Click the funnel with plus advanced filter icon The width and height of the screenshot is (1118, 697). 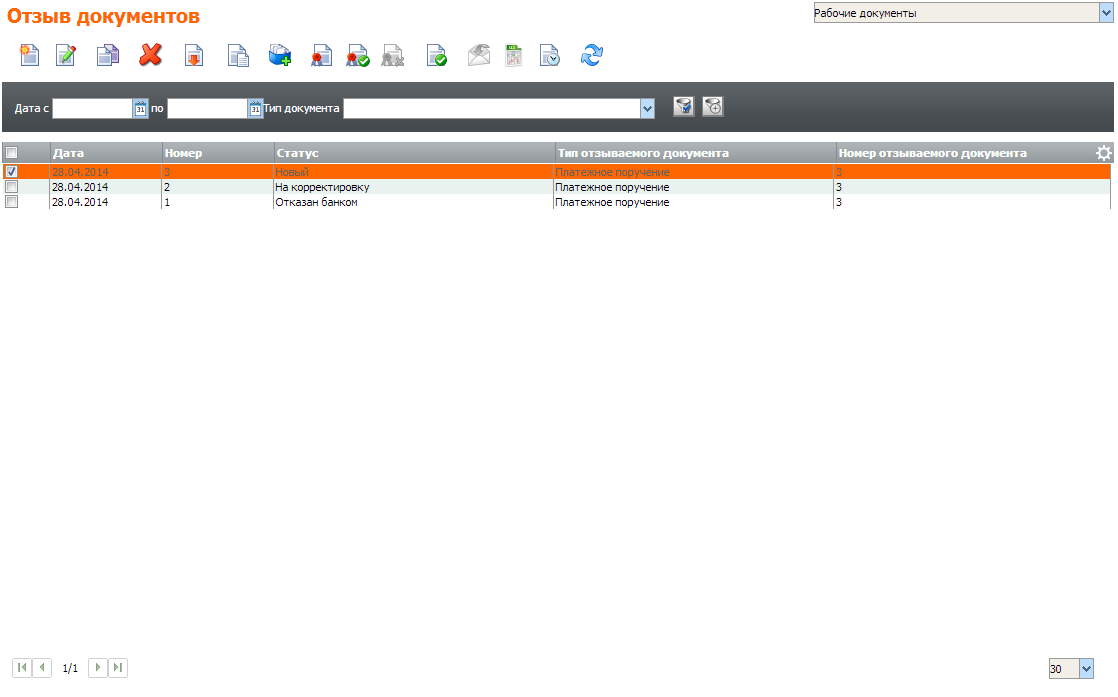tap(713, 107)
